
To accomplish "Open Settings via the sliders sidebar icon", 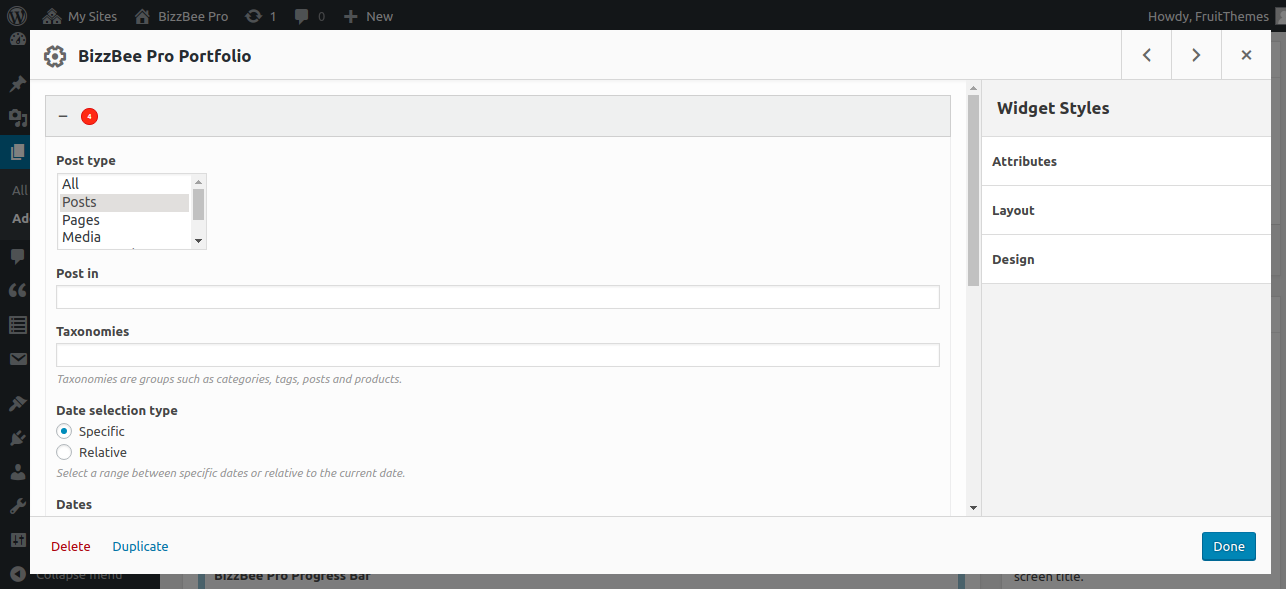I will (17, 540).
